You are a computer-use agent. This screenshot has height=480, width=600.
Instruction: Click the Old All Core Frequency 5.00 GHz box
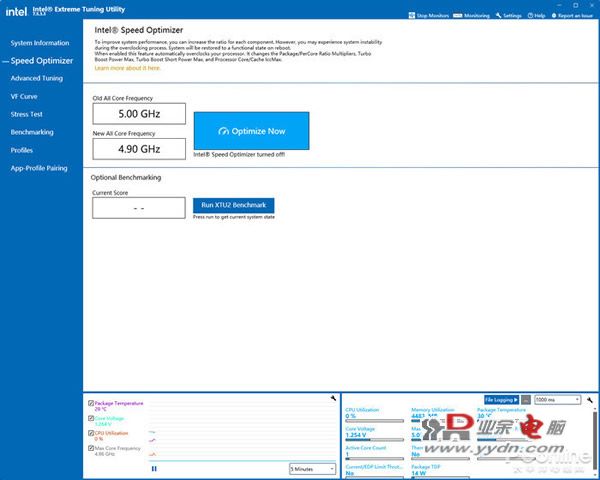[x=139, y=114]
